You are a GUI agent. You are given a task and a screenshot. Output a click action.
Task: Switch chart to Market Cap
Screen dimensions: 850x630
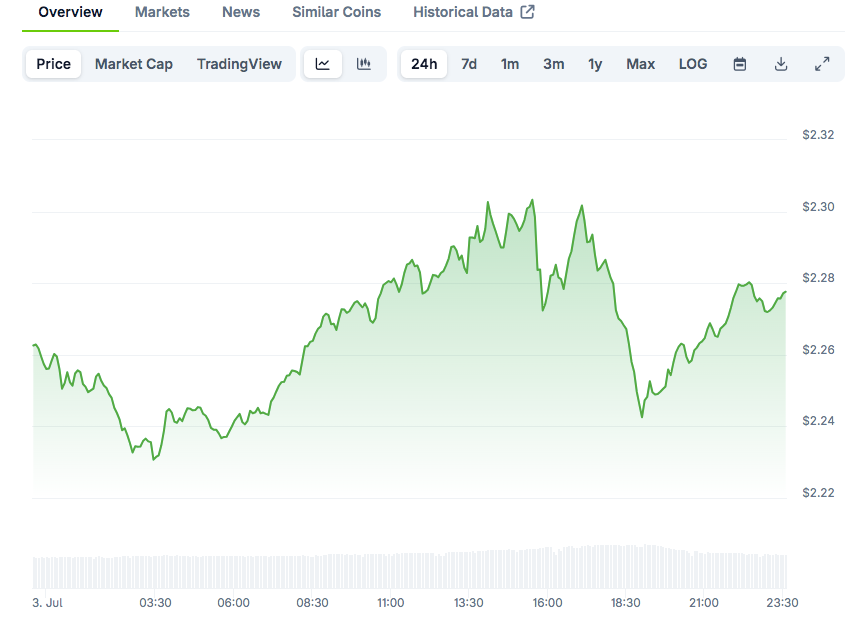point(134,64)
